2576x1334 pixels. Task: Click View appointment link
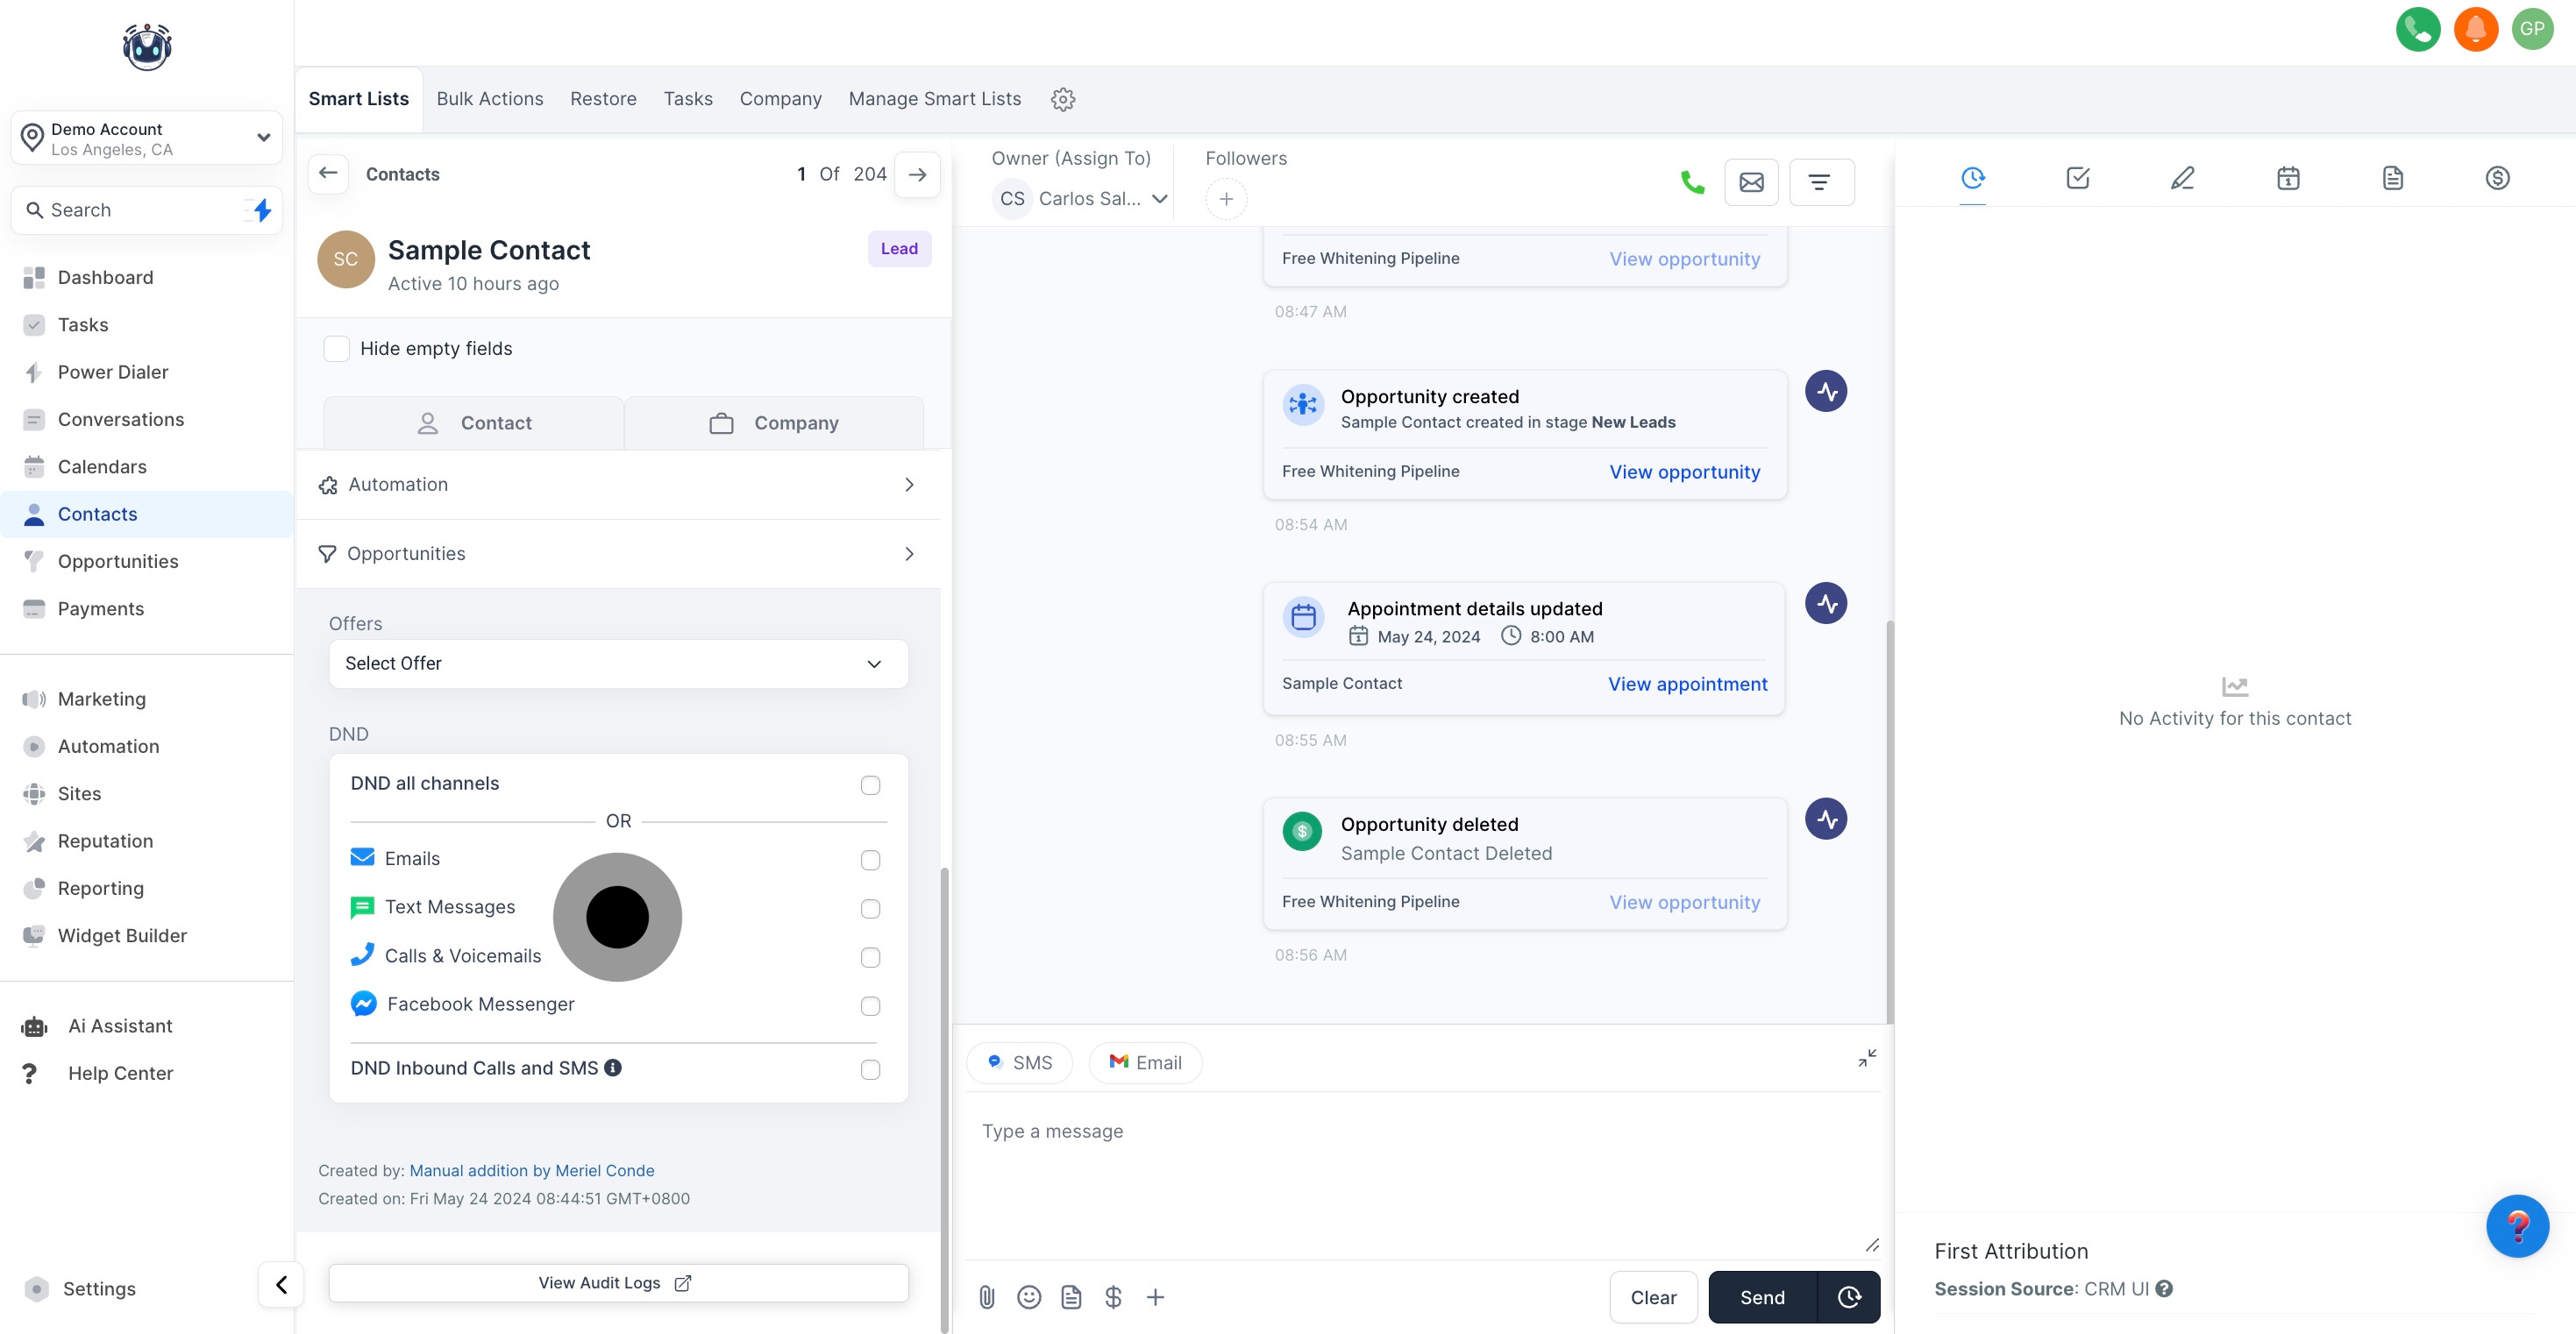1687,684
